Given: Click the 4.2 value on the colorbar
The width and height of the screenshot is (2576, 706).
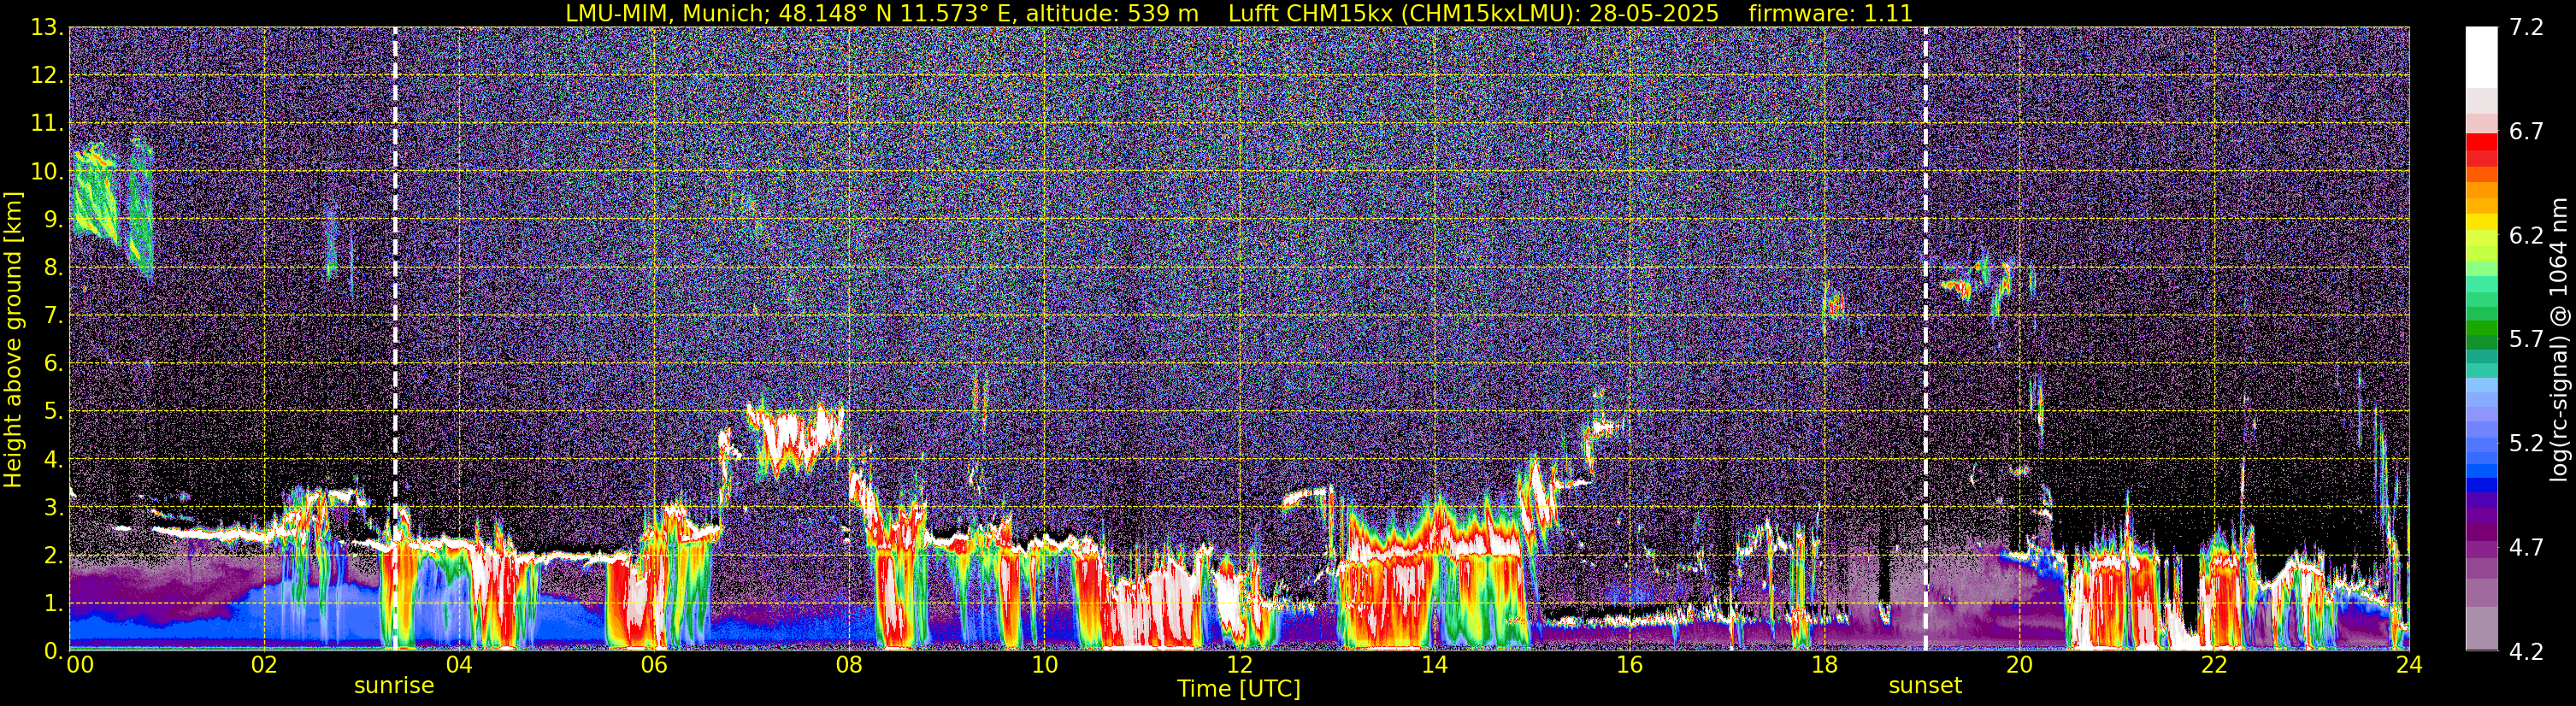Looking at the screenshot, I should tap(2526, 652).
